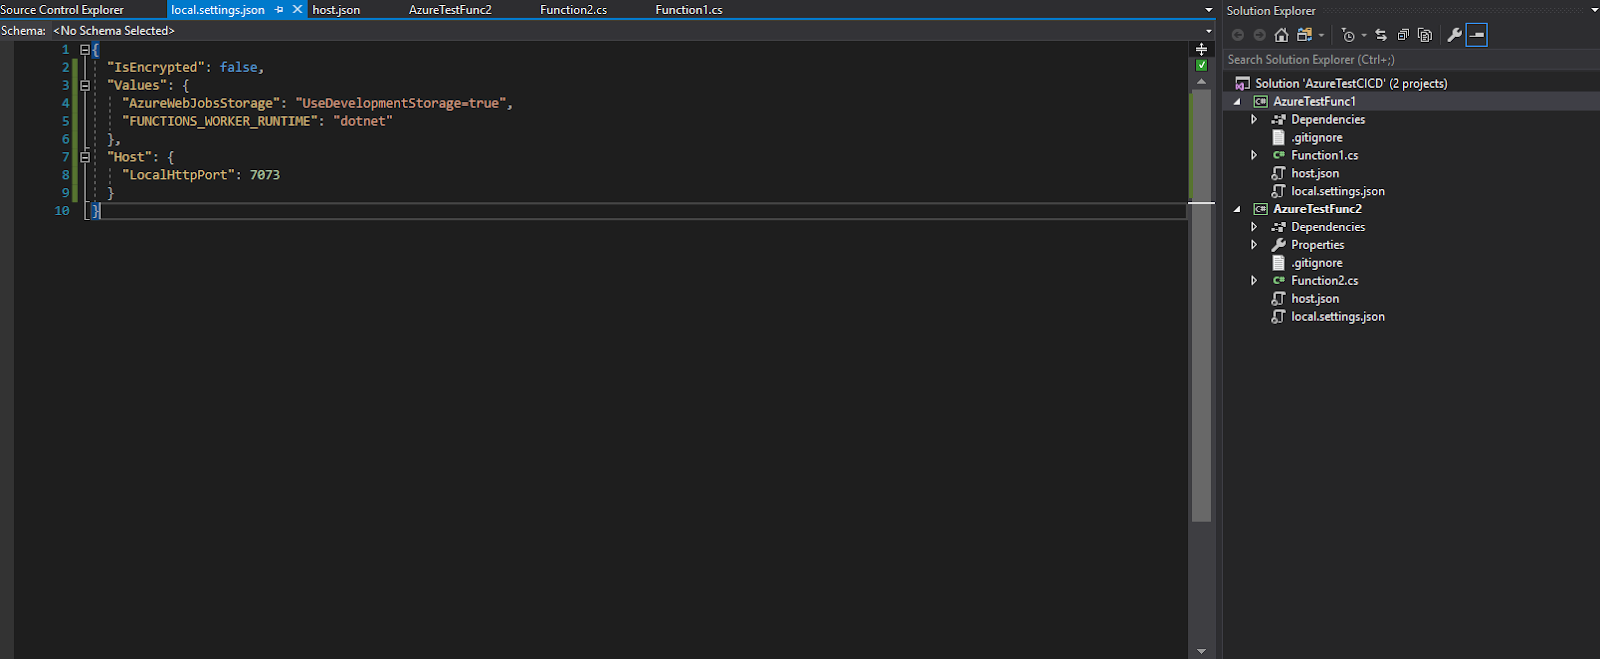This screenshot has height=659, width=1600.
Task: Toggle Show All Files in Solution Explorer
Action: click(x=1425, y=35)
